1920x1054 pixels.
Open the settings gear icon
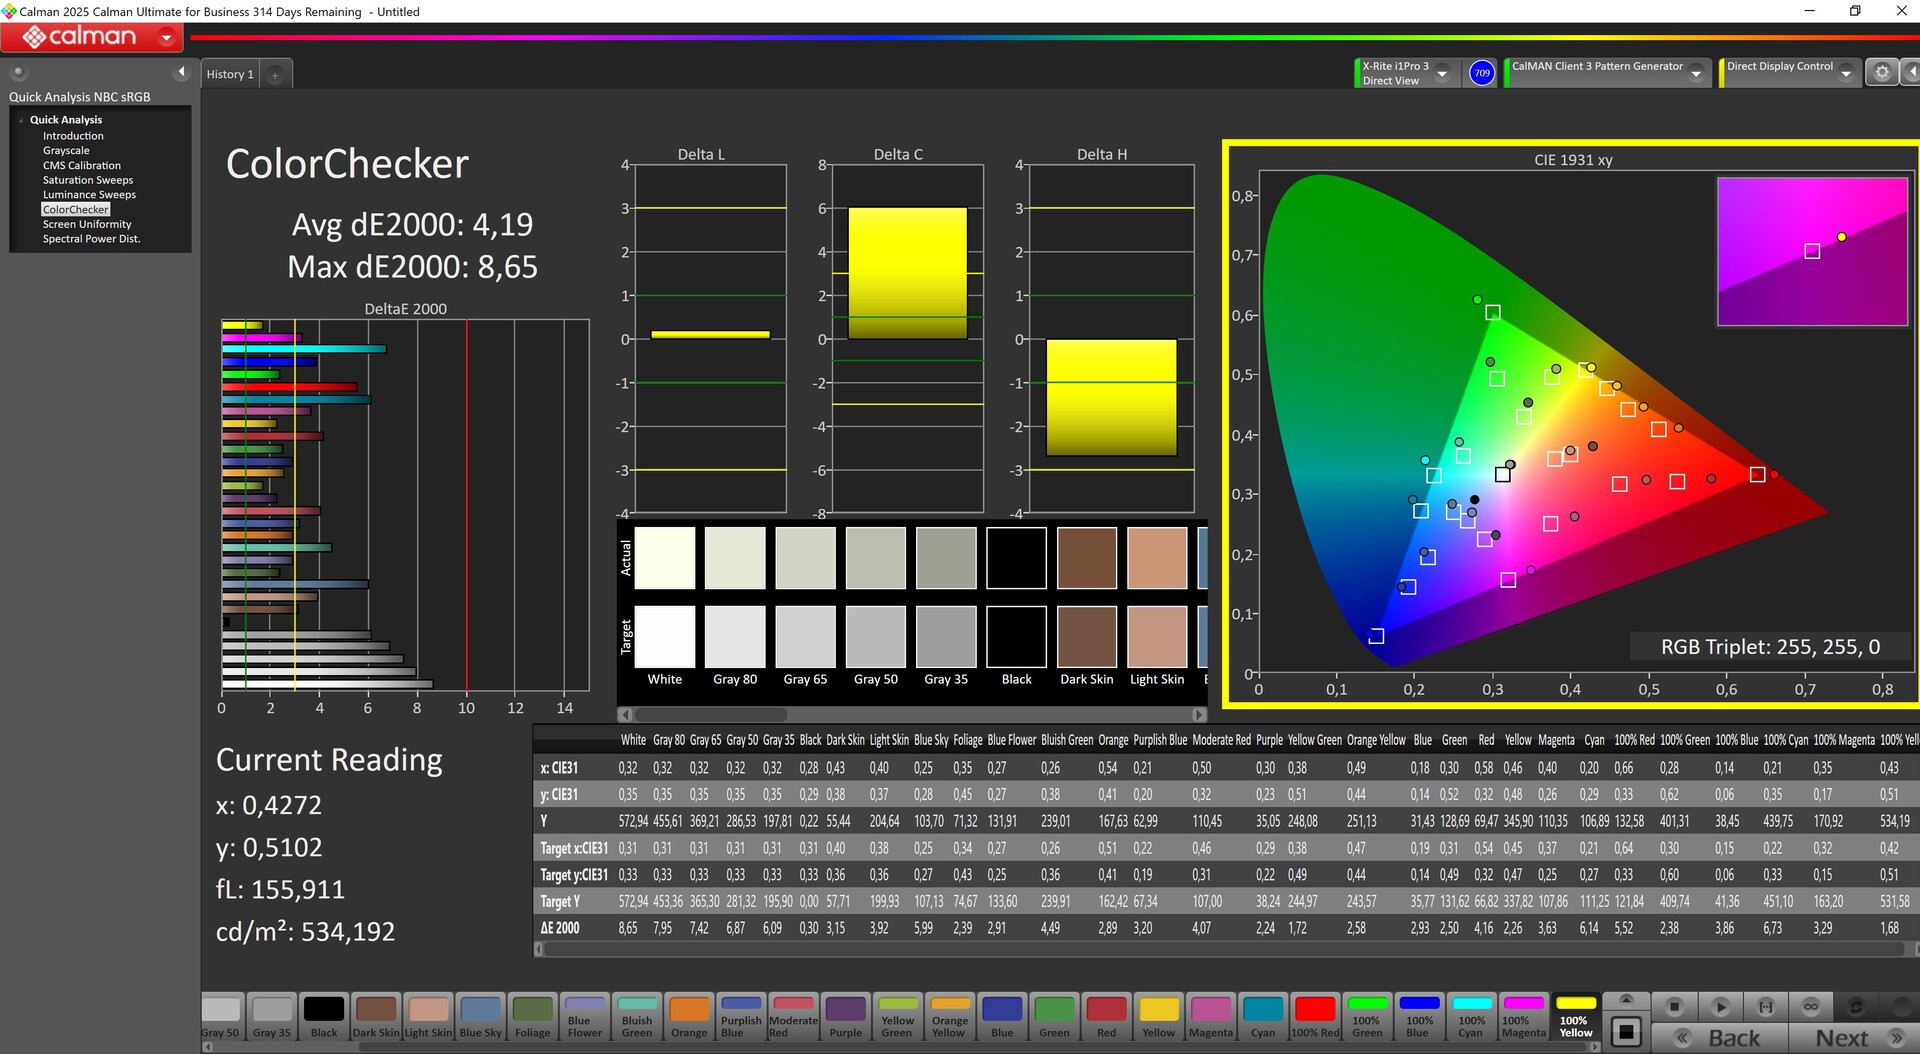click(x=1881, y=73)
